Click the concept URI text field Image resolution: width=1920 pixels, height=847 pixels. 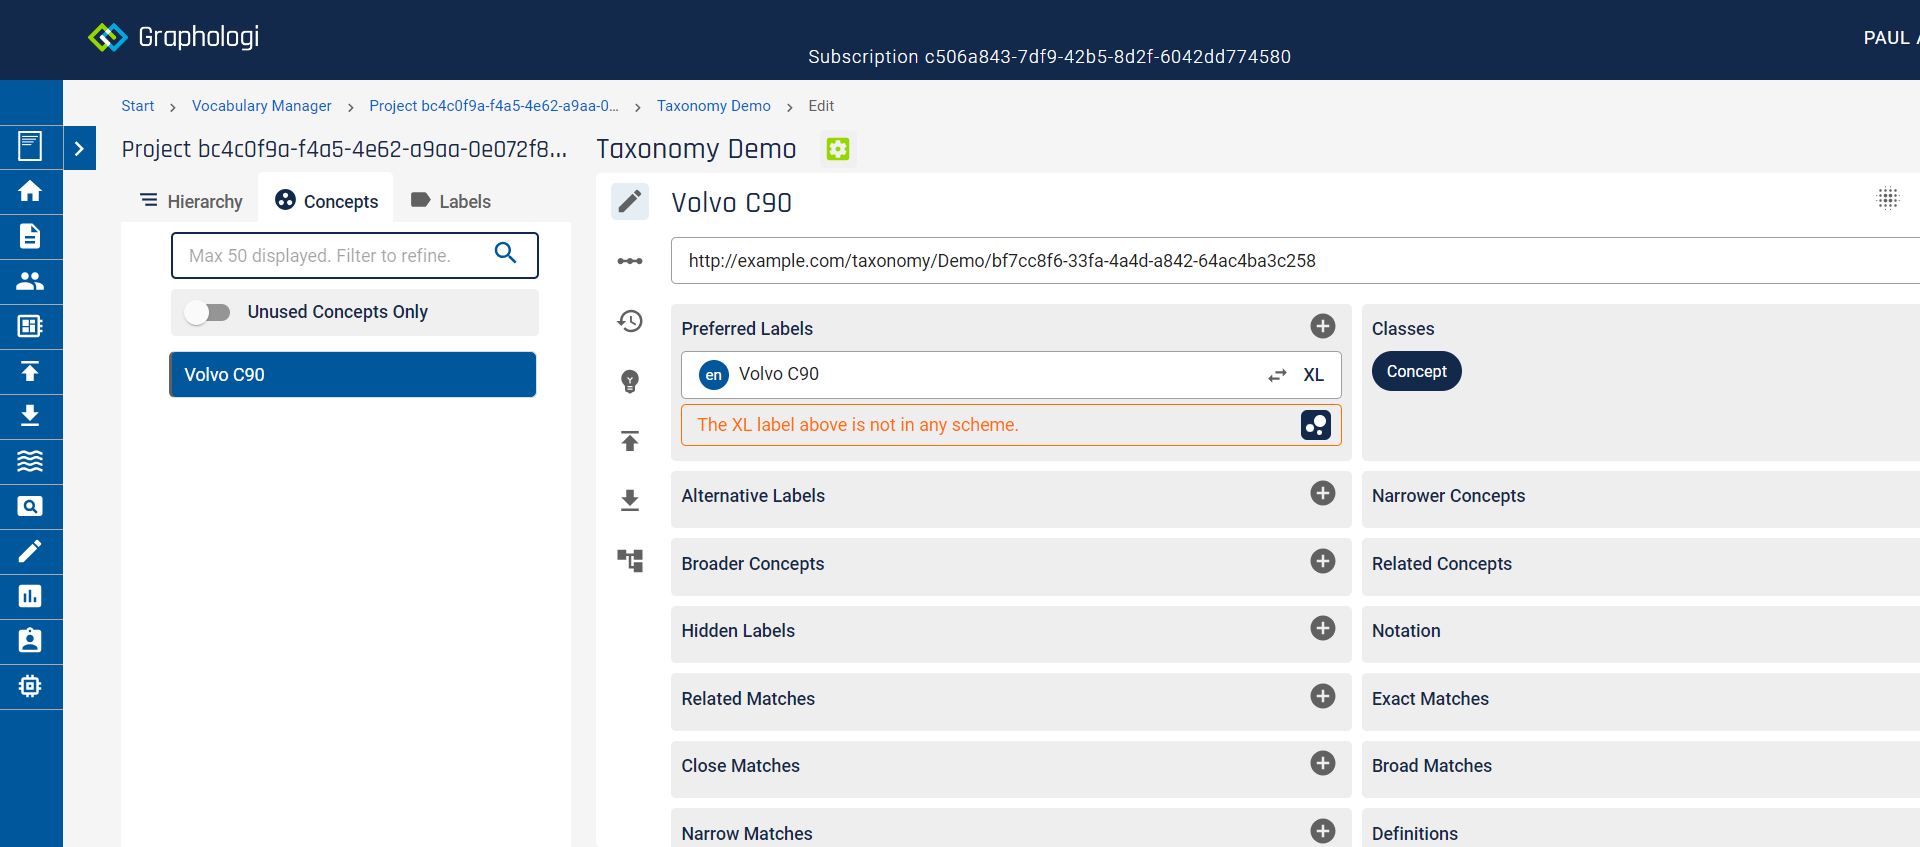pos(1295,261)
